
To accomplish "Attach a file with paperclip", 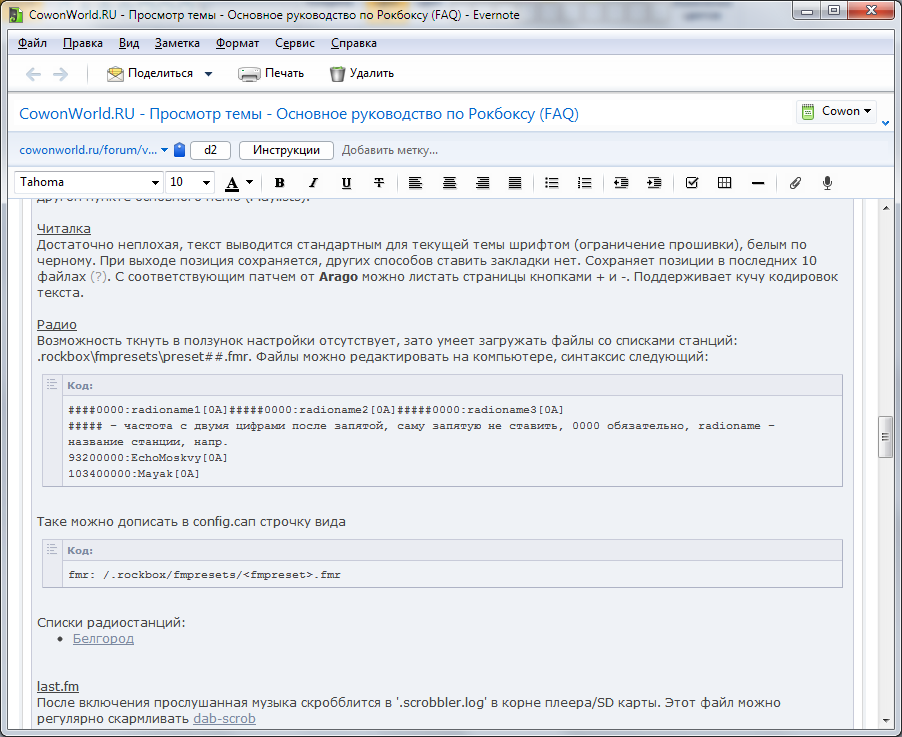I will pyautogui.click(x=795, y=183).
